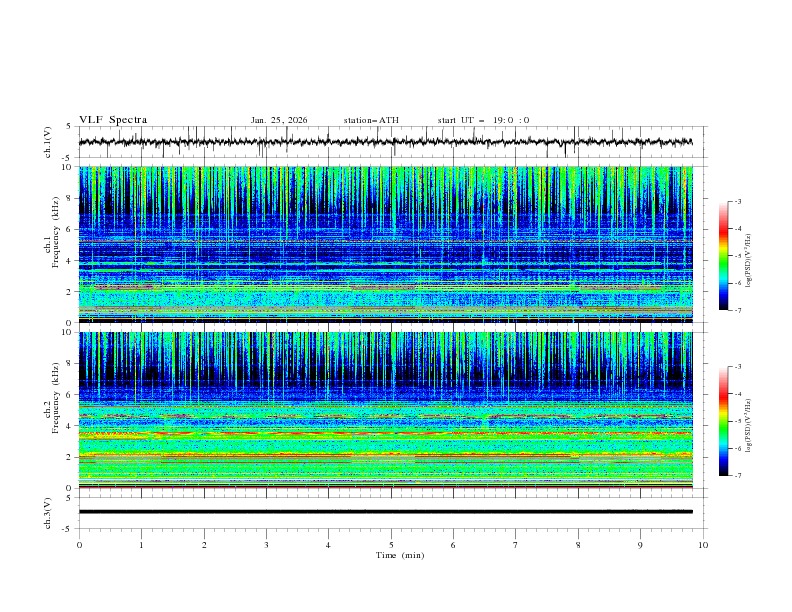Select the date "Jan. 25, 2026"
792x612 pixels.
(x=279, y=120)
